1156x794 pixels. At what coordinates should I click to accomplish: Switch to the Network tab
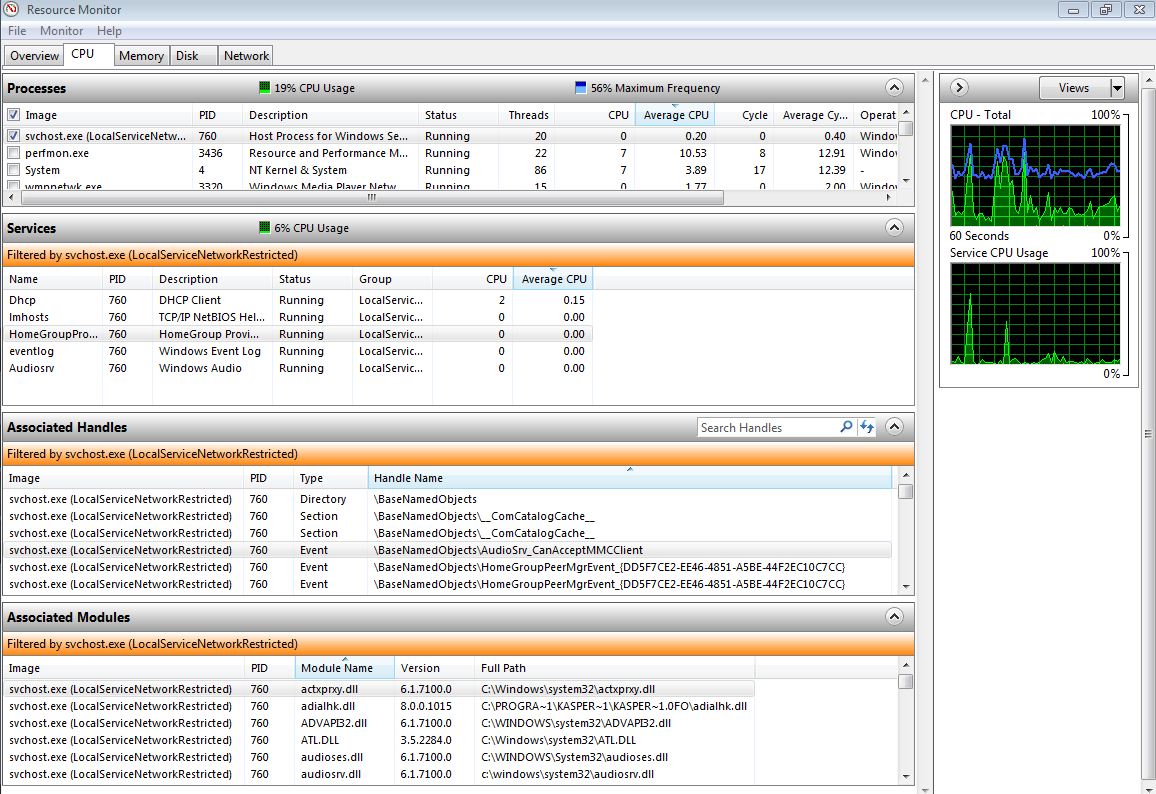[x=246, y=56]
